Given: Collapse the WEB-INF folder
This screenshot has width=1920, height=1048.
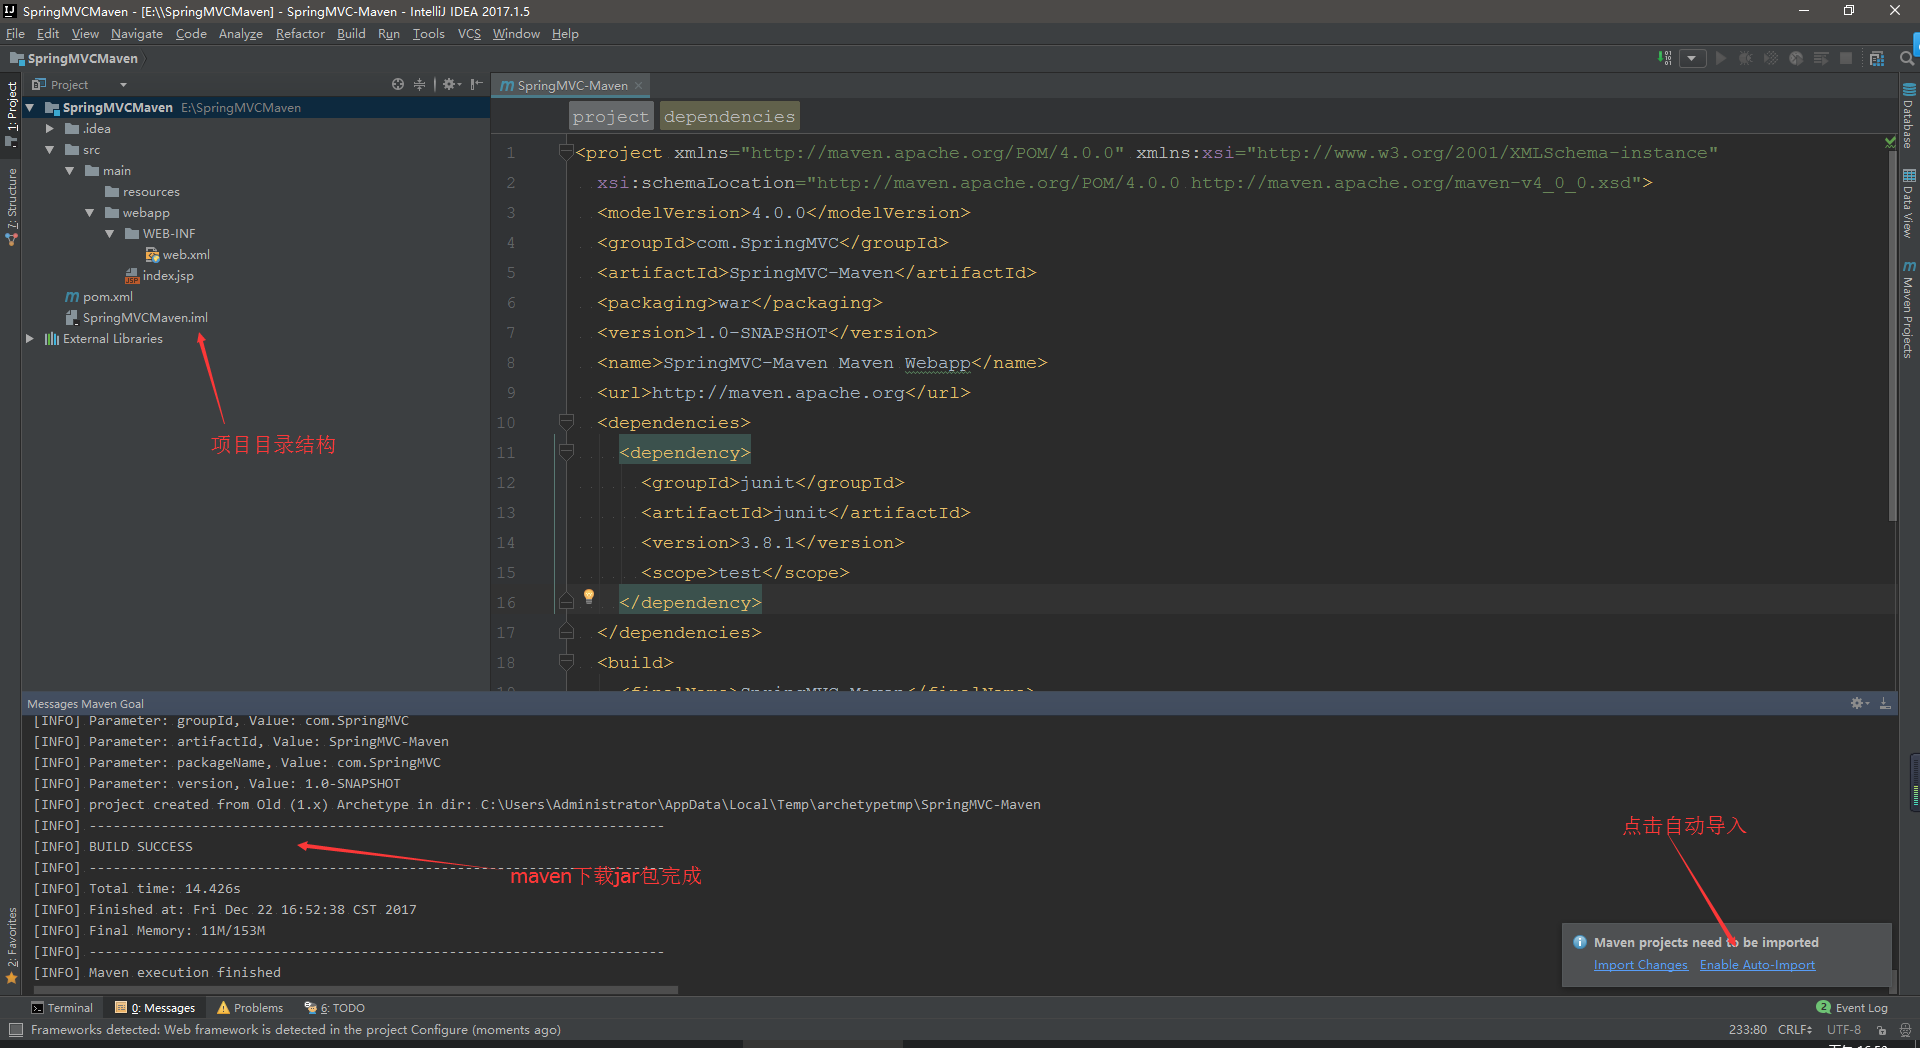Looking at the screenshot, I should coord(110,234).
